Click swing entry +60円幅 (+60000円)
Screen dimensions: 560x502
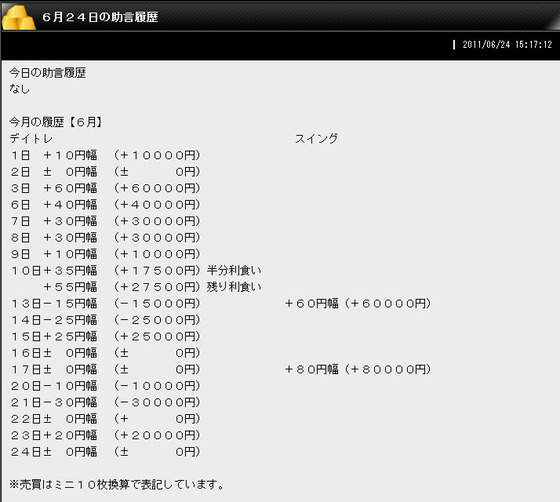(358, 303)
